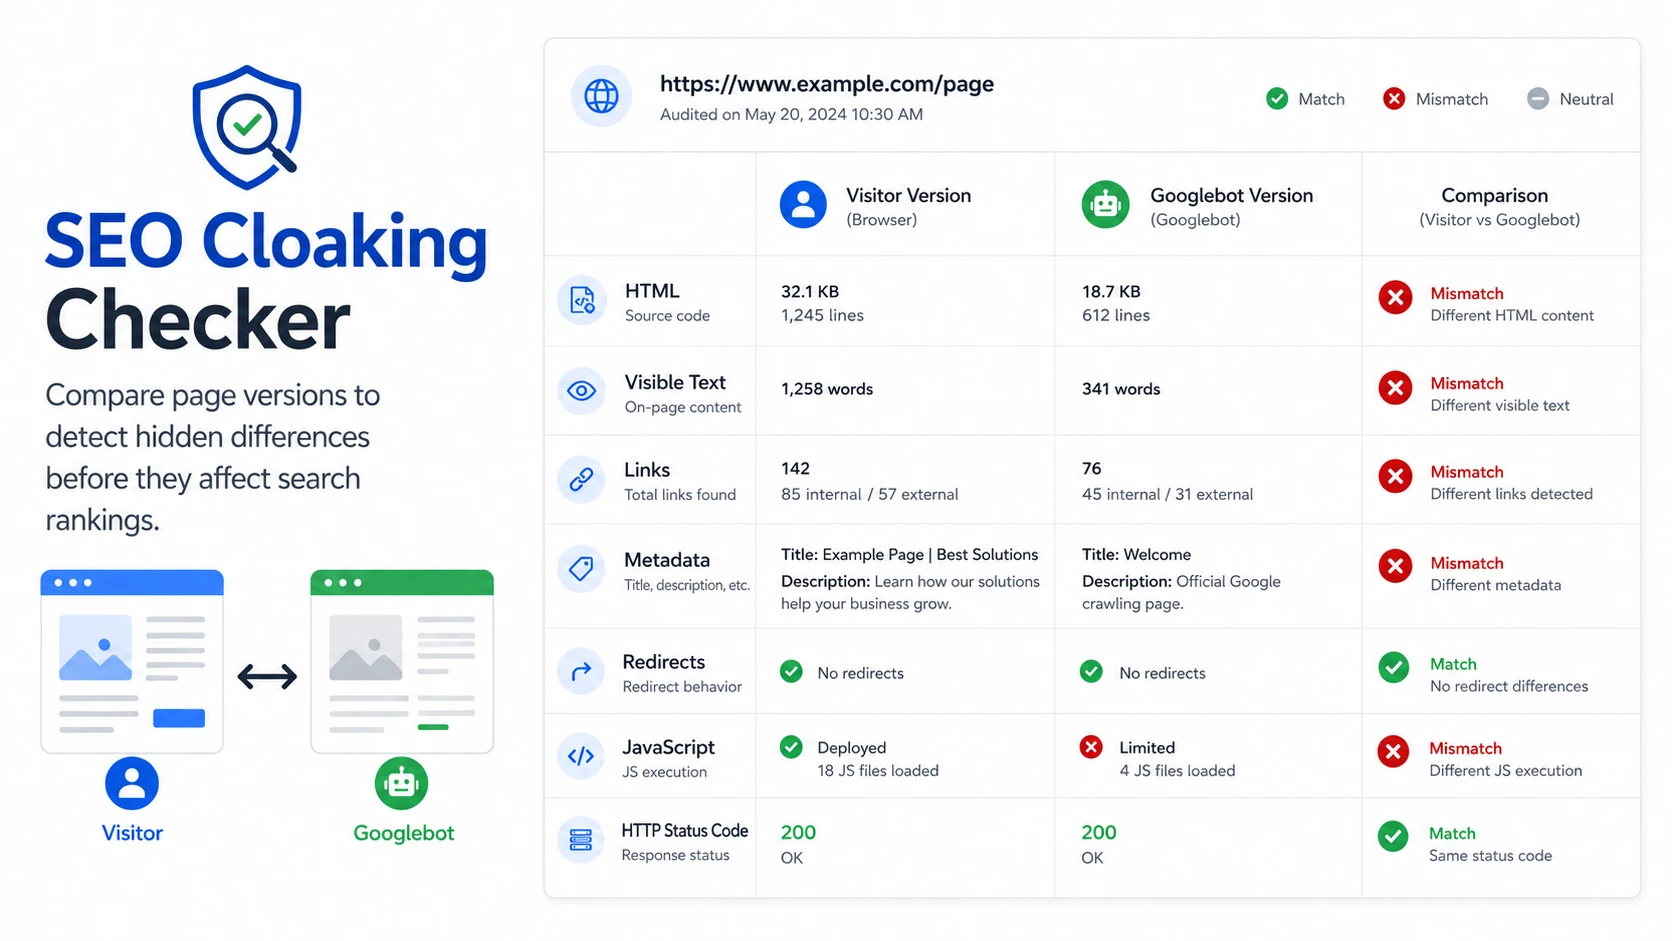Click the HTML source code file icon
This screenshot has width=1672, height=941.
582,300
